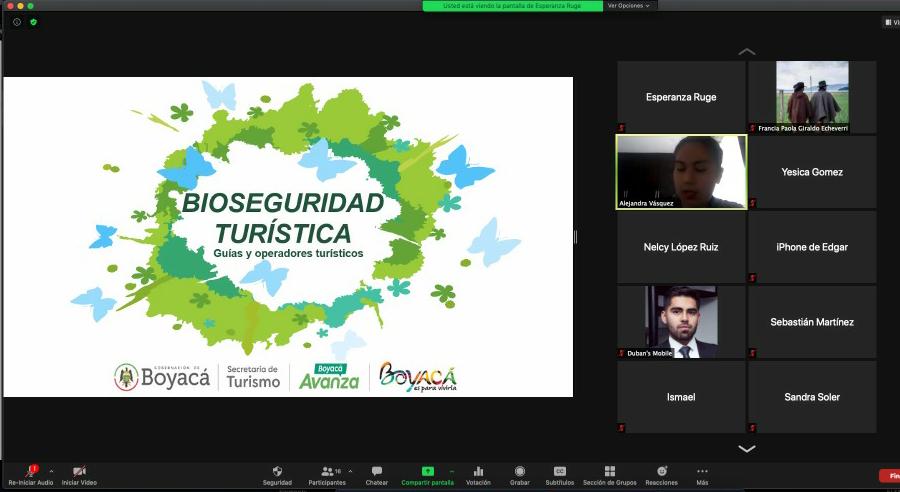The height and width of the screenshot is (492, 900).
Task: Expand audio options arrow beside Re-iniciar Audio
Action: pos(51,470)
